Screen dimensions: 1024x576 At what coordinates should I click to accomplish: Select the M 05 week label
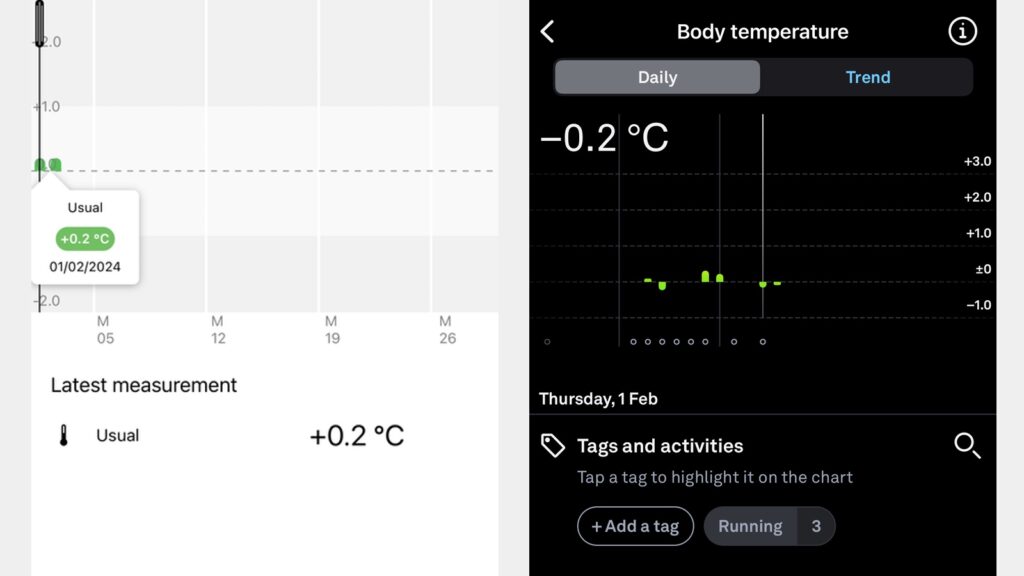[104, 330]
